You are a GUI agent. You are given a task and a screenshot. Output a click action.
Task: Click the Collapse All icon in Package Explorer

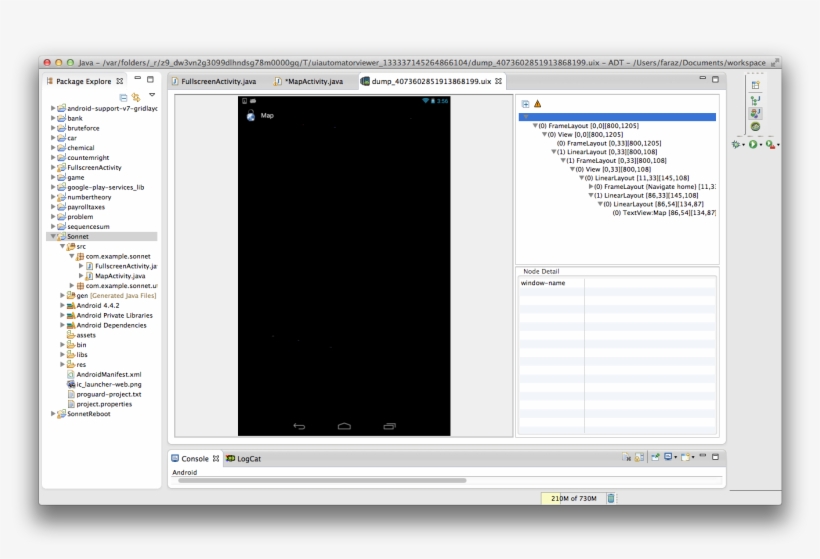[x=123, y=97]
